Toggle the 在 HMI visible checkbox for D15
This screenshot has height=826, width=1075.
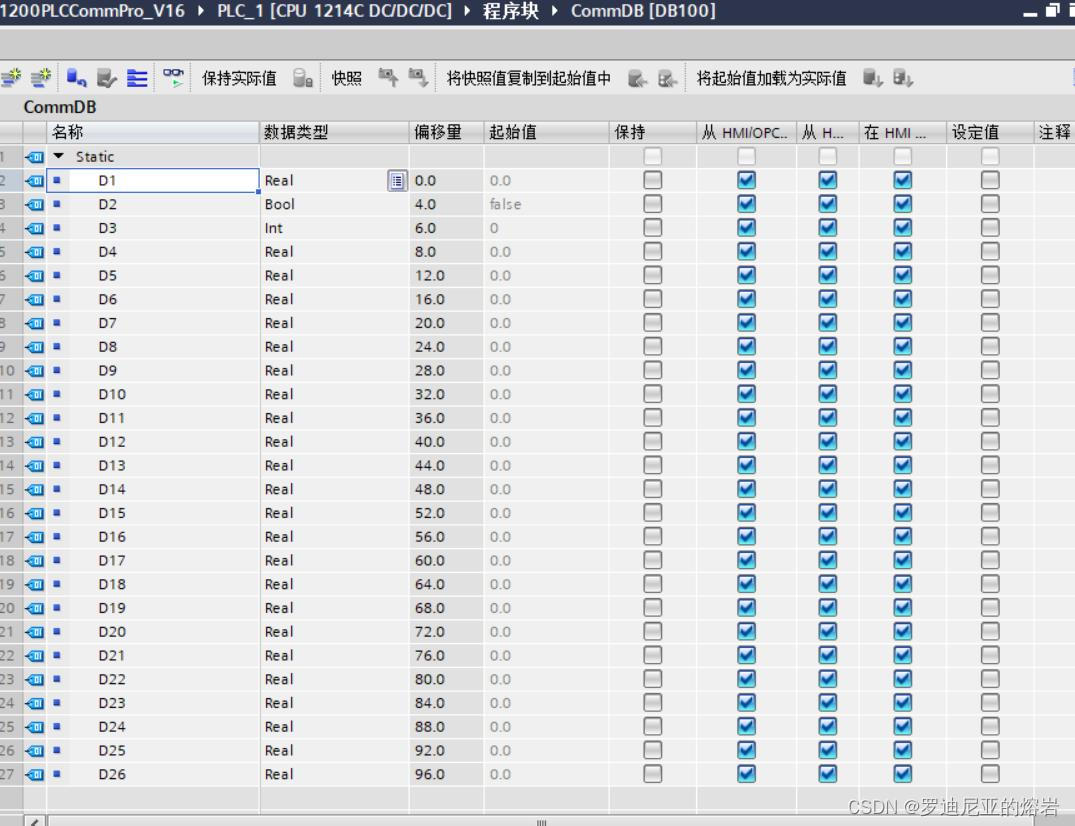(902, 513)
